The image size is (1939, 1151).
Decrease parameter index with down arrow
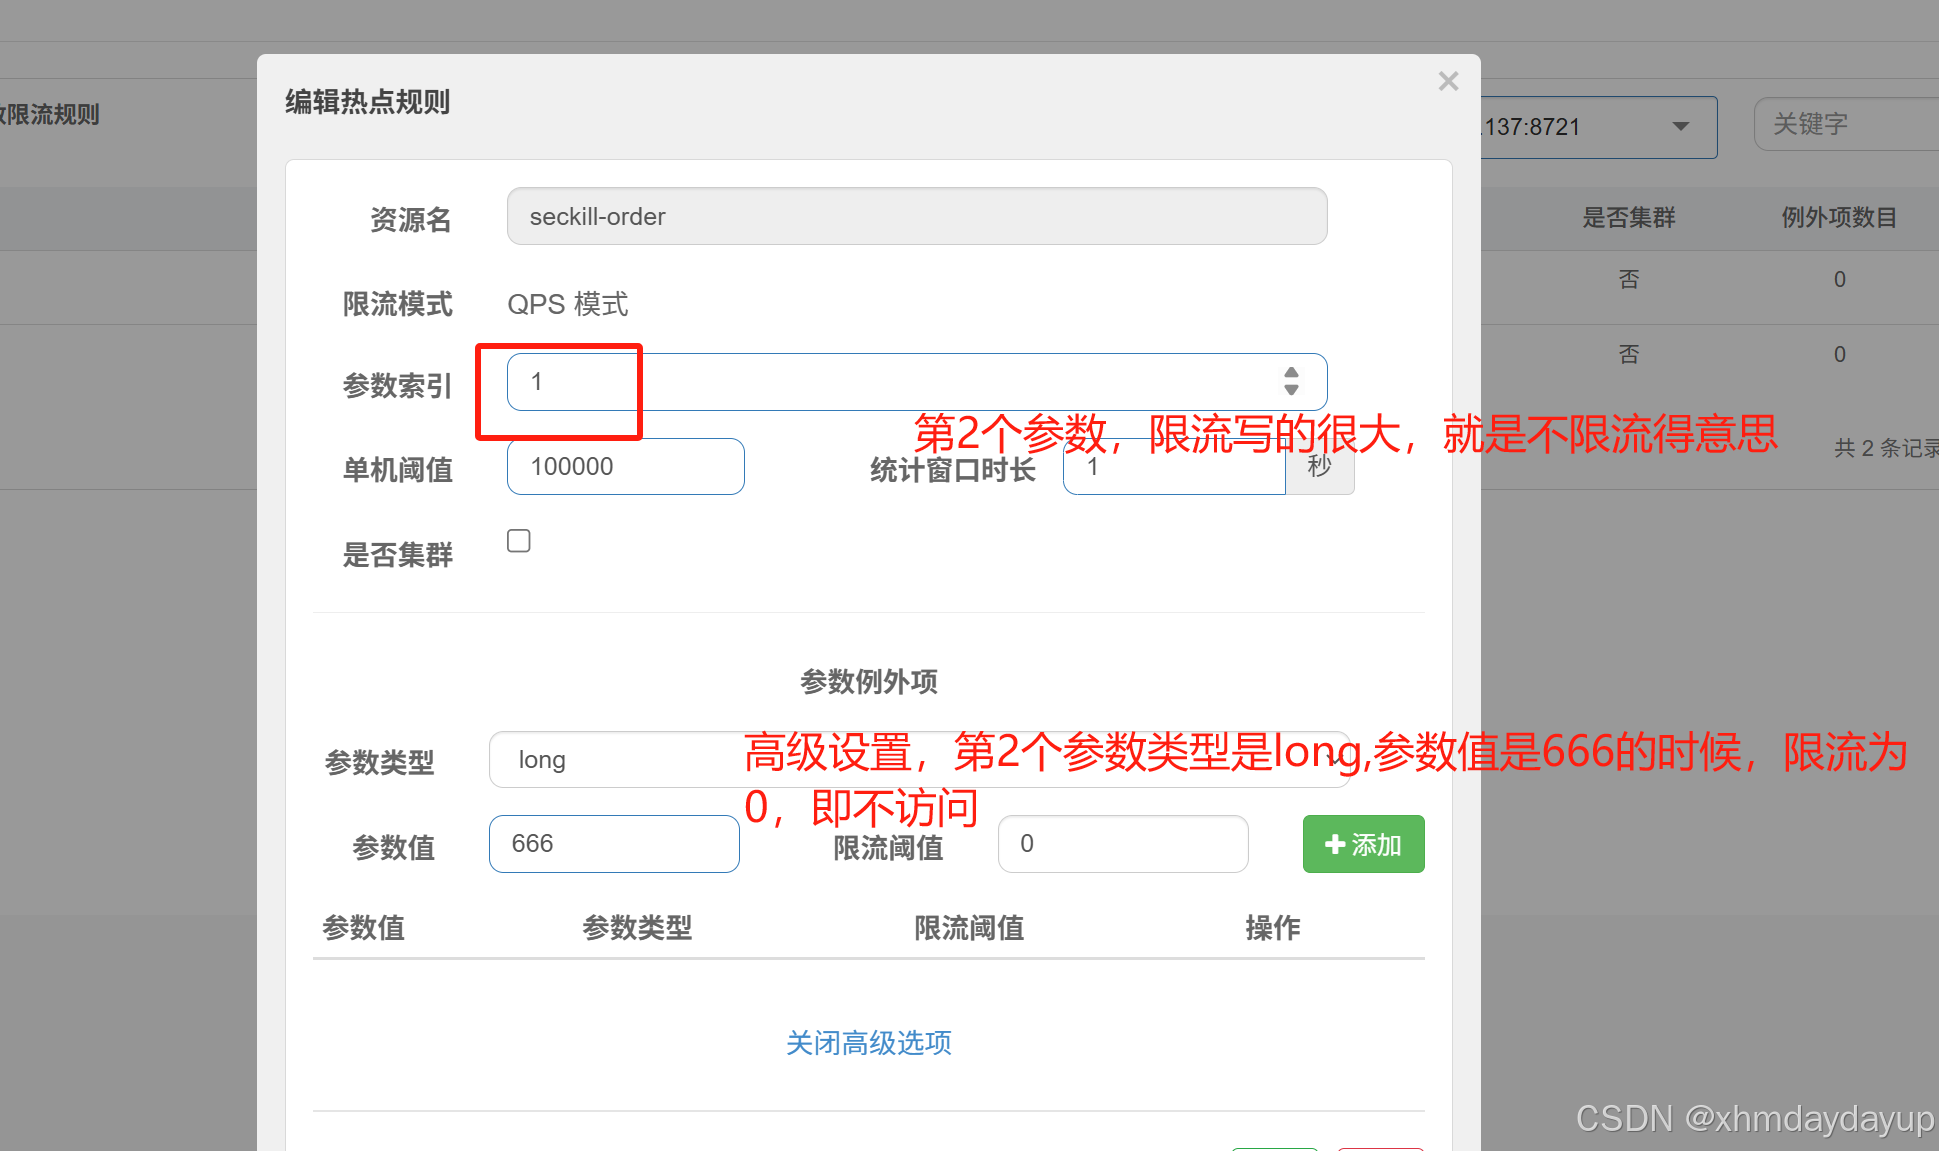[x=1292, y=389]
